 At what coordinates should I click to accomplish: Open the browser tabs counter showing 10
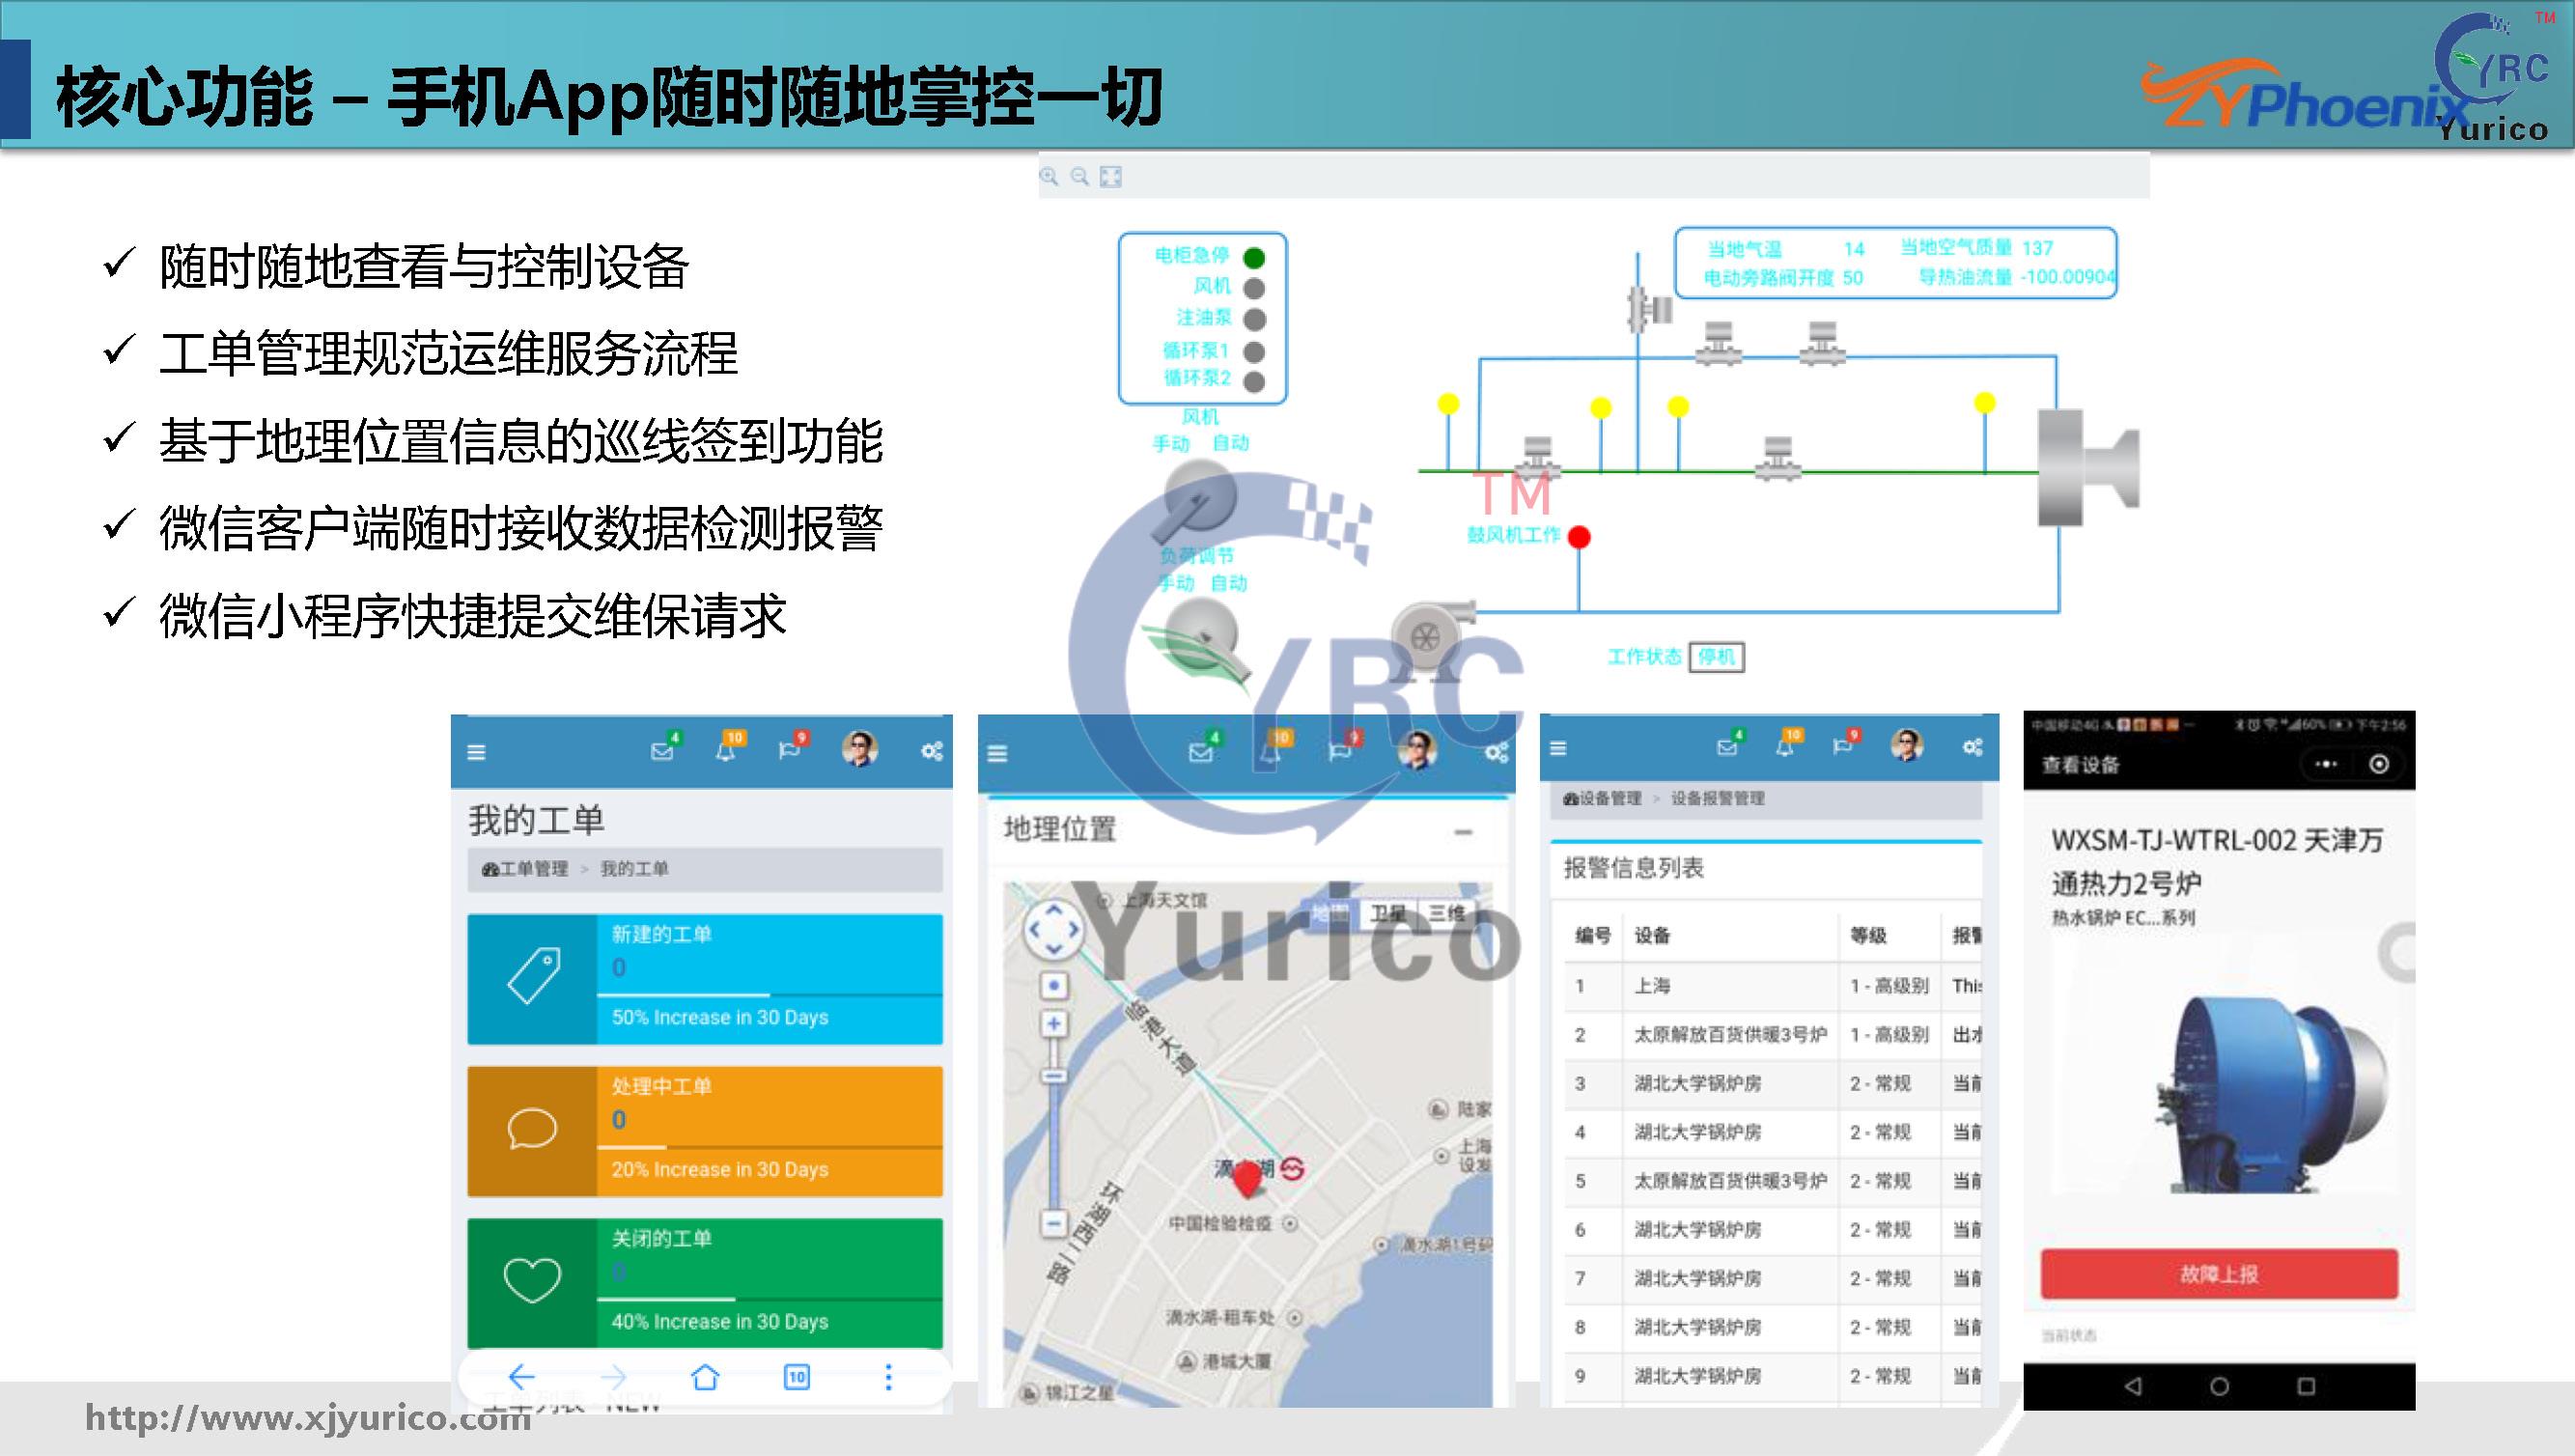click(x=797, y=1377)
